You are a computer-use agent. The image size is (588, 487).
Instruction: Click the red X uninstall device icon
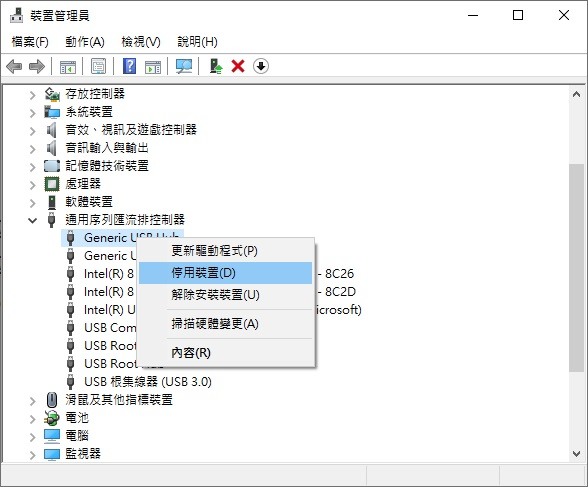coord(238,66)
